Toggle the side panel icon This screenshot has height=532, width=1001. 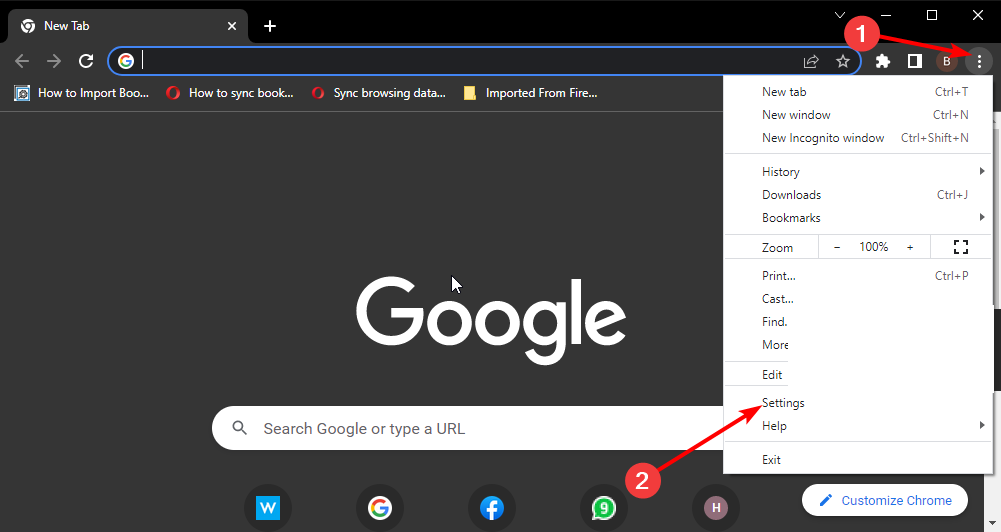[x=915, y=61]
